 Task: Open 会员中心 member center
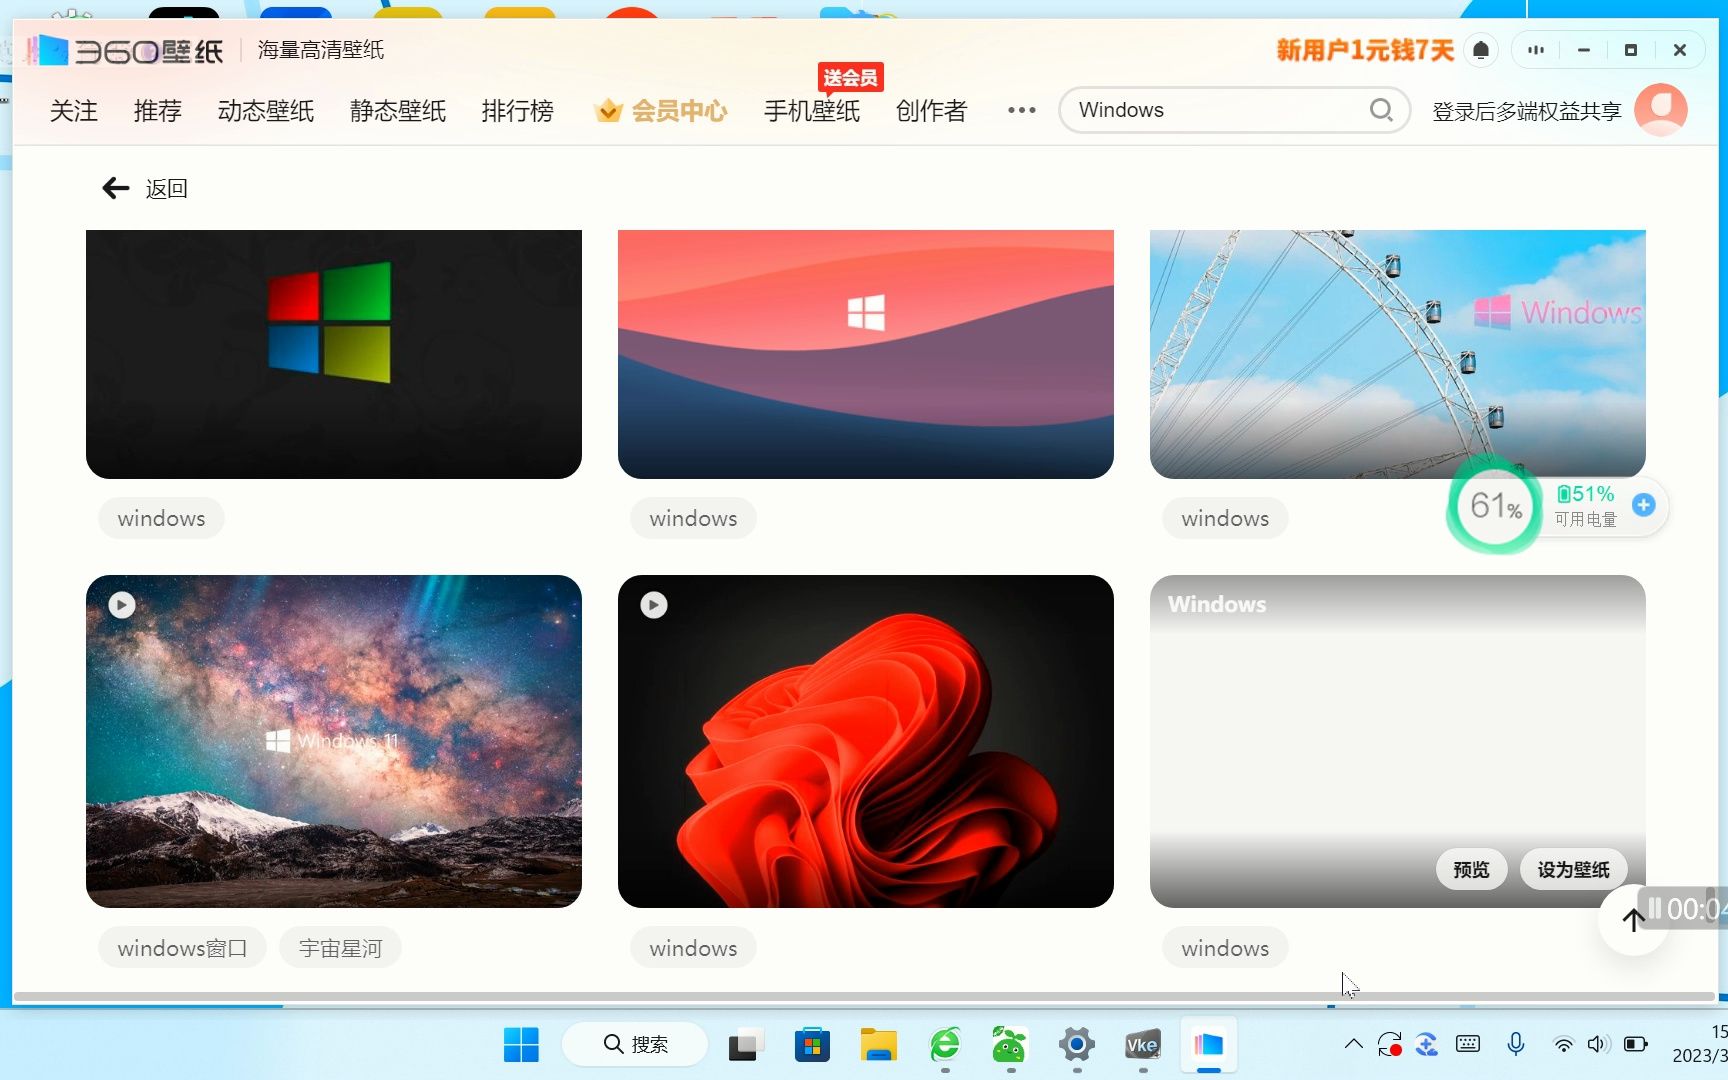(x=679, y=110)
